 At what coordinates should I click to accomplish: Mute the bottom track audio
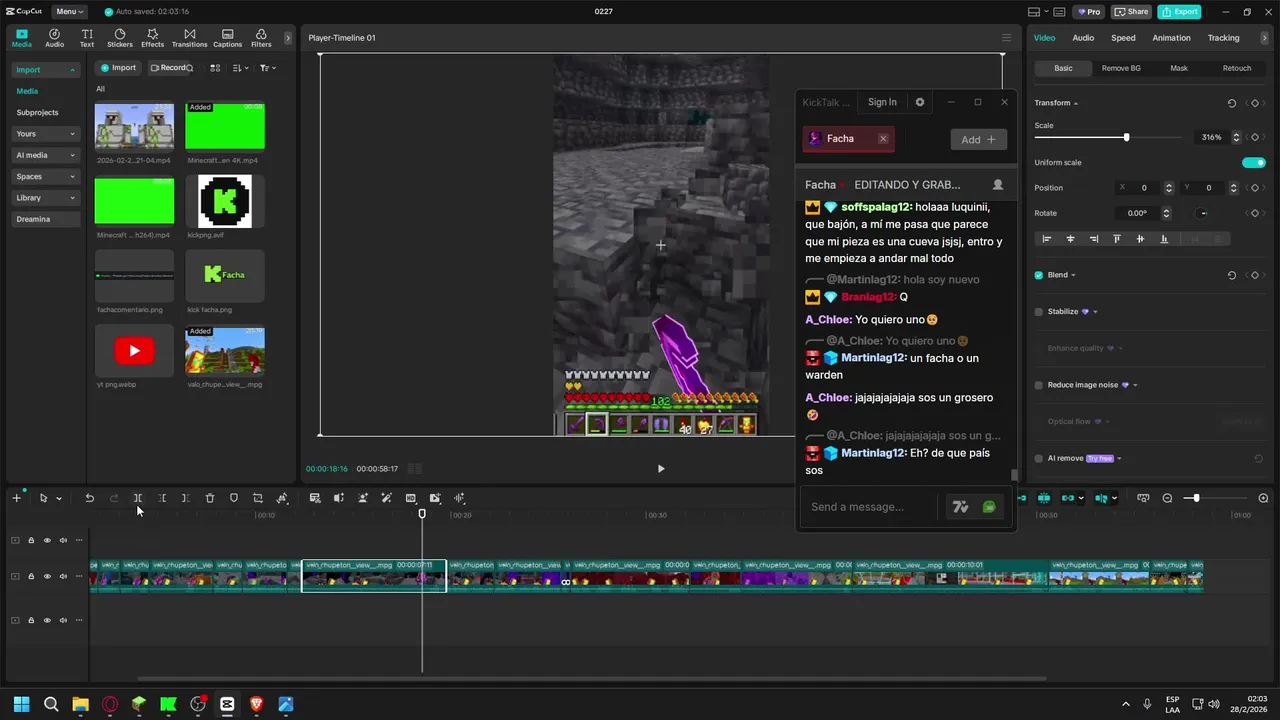point(63,620)
